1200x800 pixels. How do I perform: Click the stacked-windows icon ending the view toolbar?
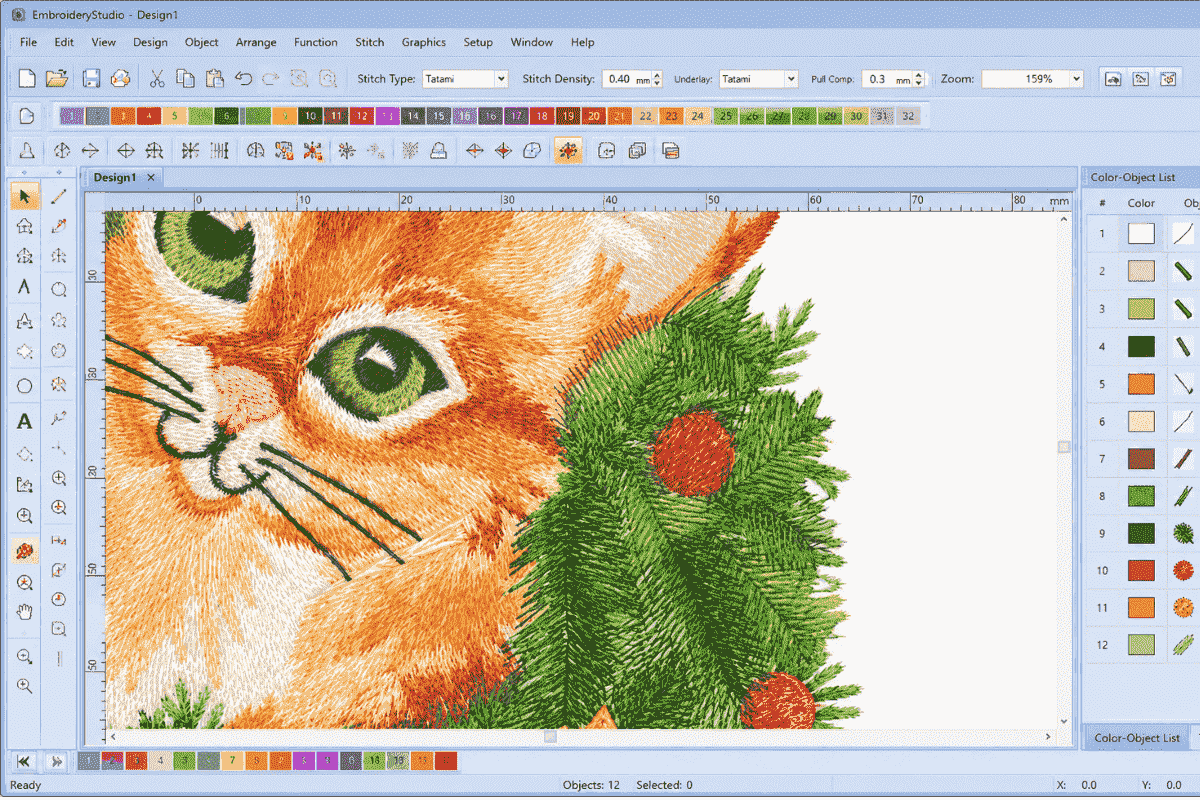pyautogui.click(x=670, y=151)
